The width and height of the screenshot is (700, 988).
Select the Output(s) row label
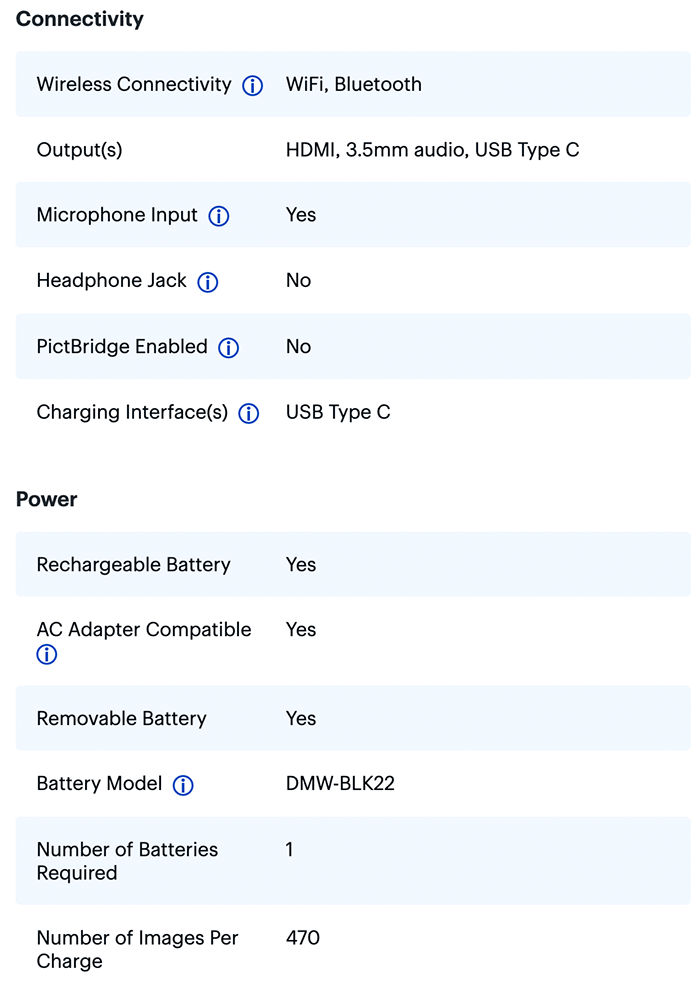pos(79,150)
